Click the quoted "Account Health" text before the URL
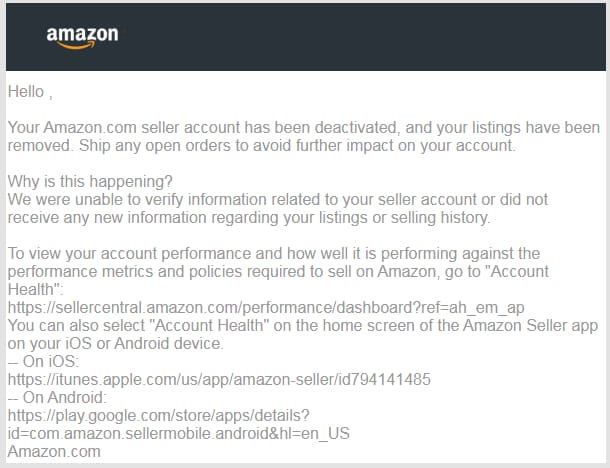The image size is (610, 468). pos(520,272)
